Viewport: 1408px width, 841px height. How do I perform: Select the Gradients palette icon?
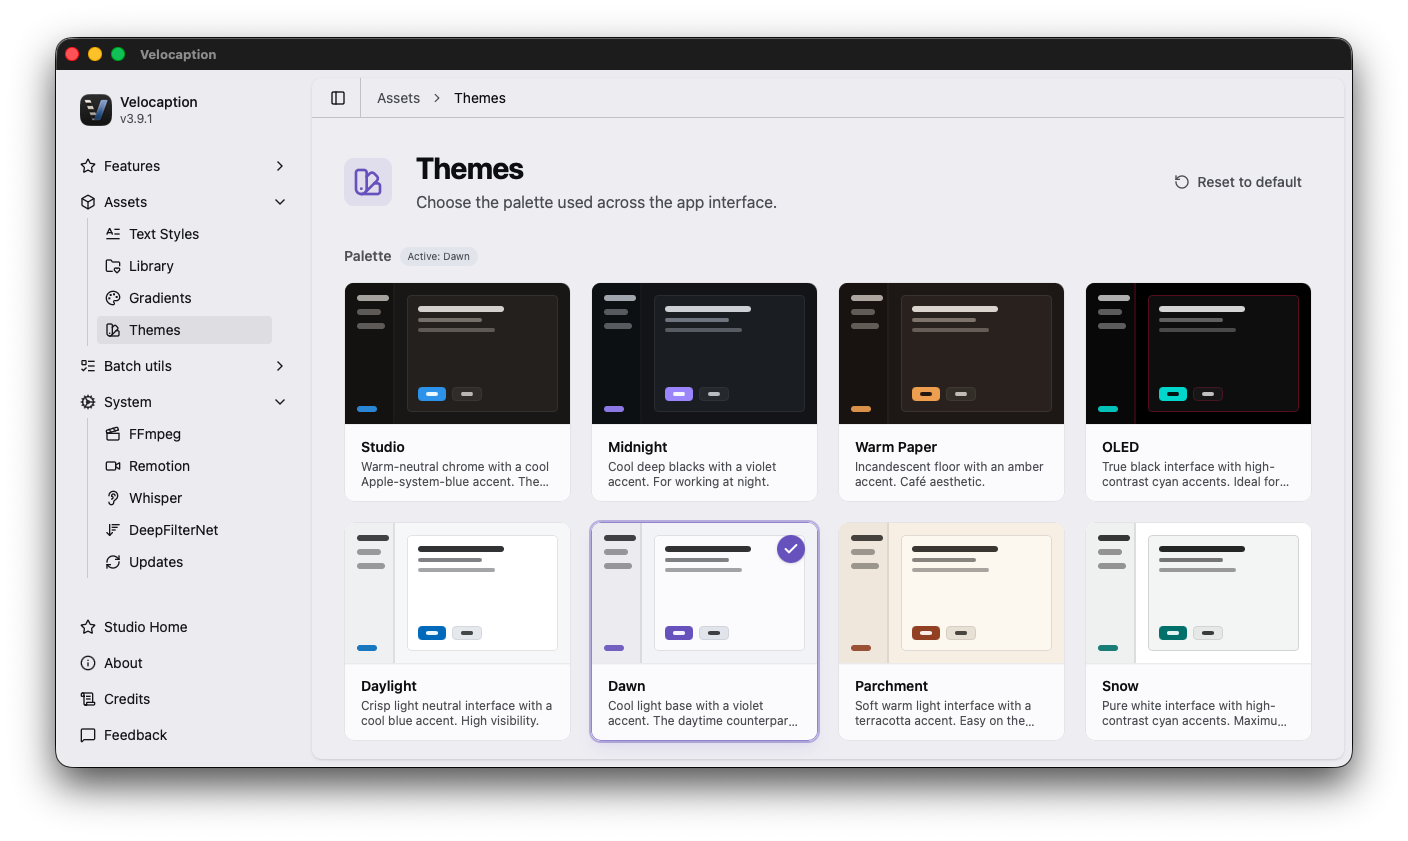[113, 298]
